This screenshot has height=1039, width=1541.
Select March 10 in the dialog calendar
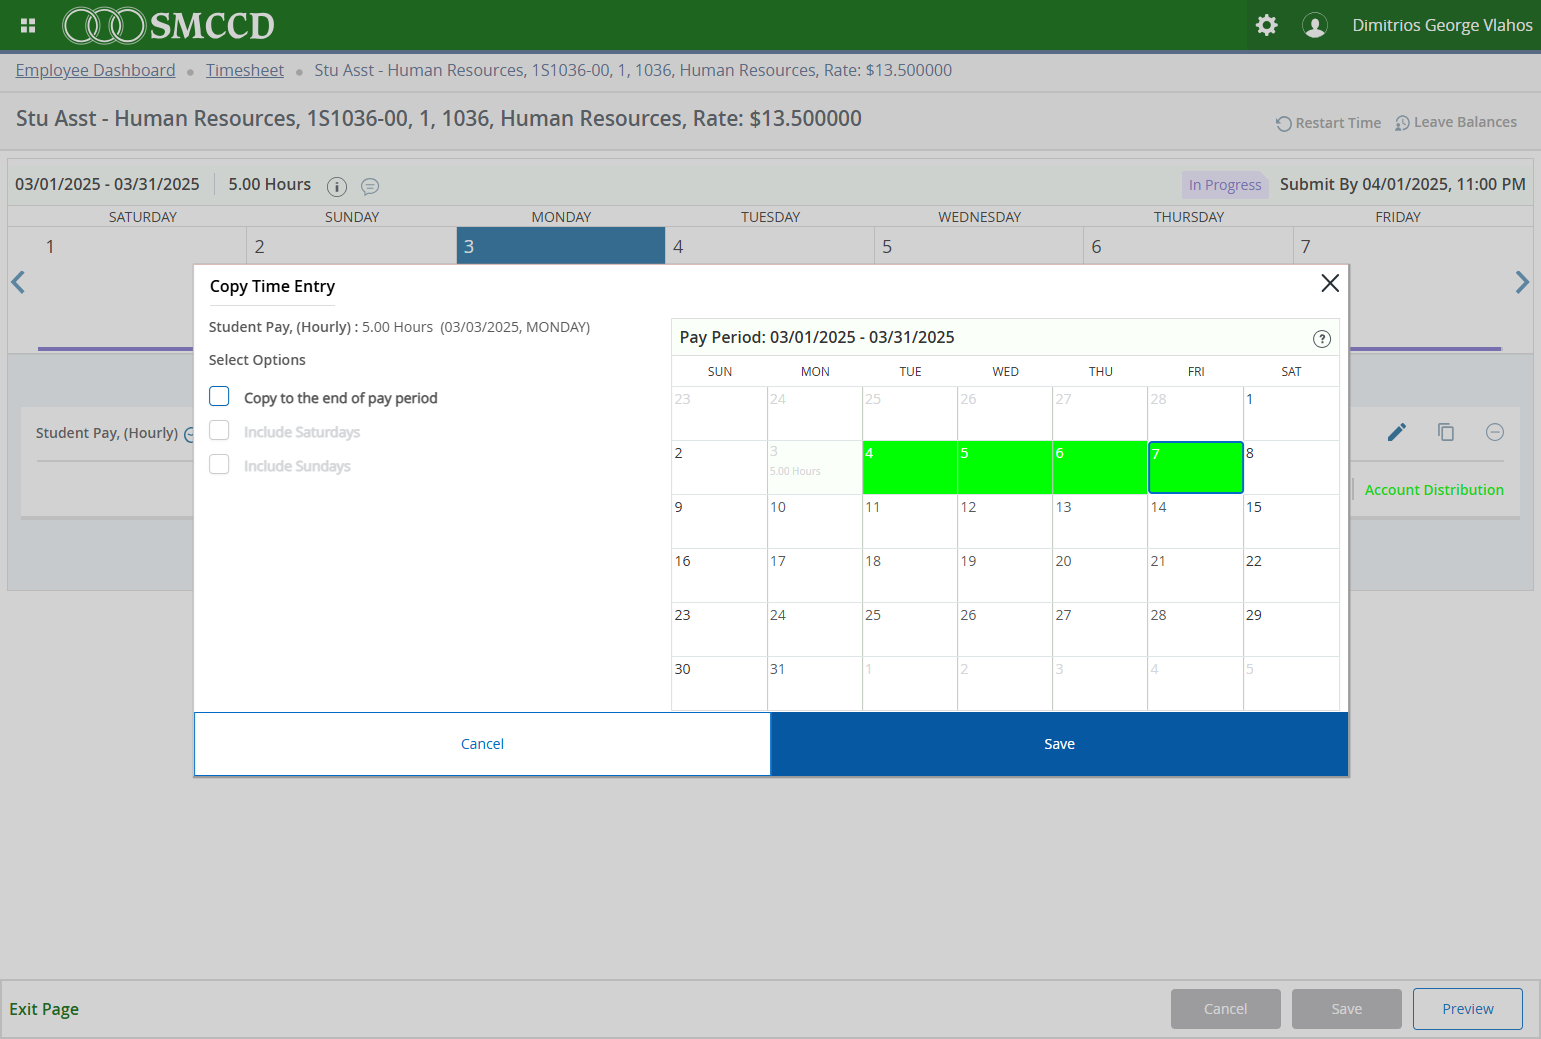[x=815, y=521]
